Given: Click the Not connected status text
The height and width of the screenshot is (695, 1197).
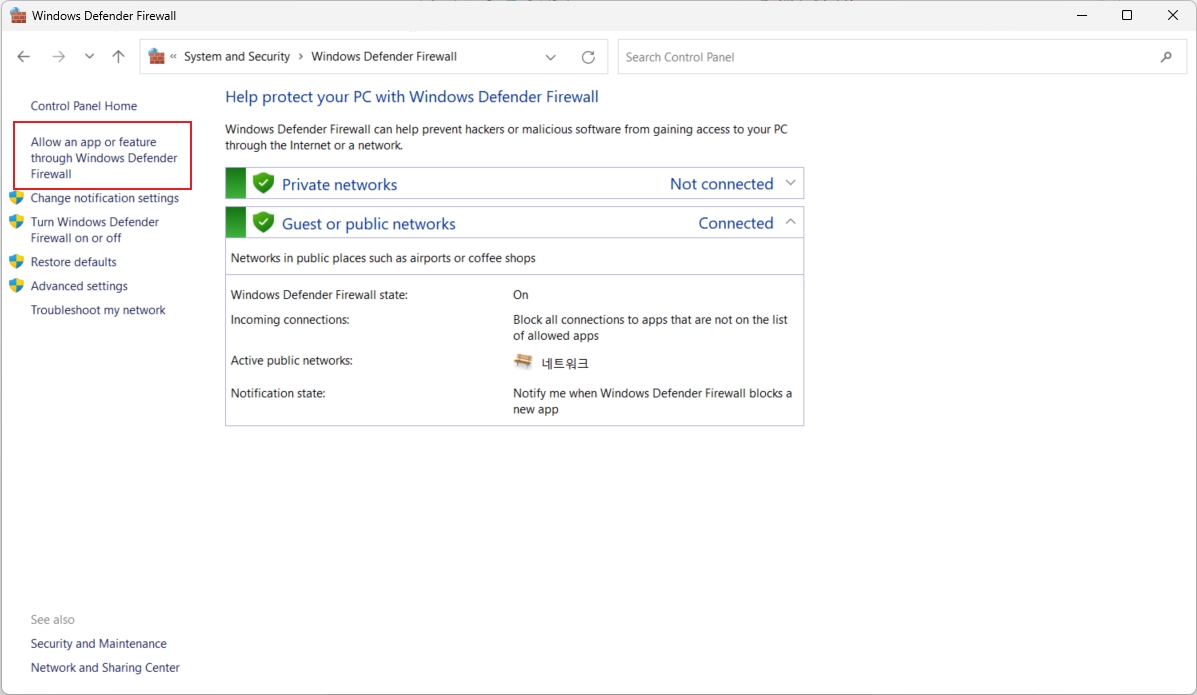Looking at the screenshot, I should click(x=721, y=184).
